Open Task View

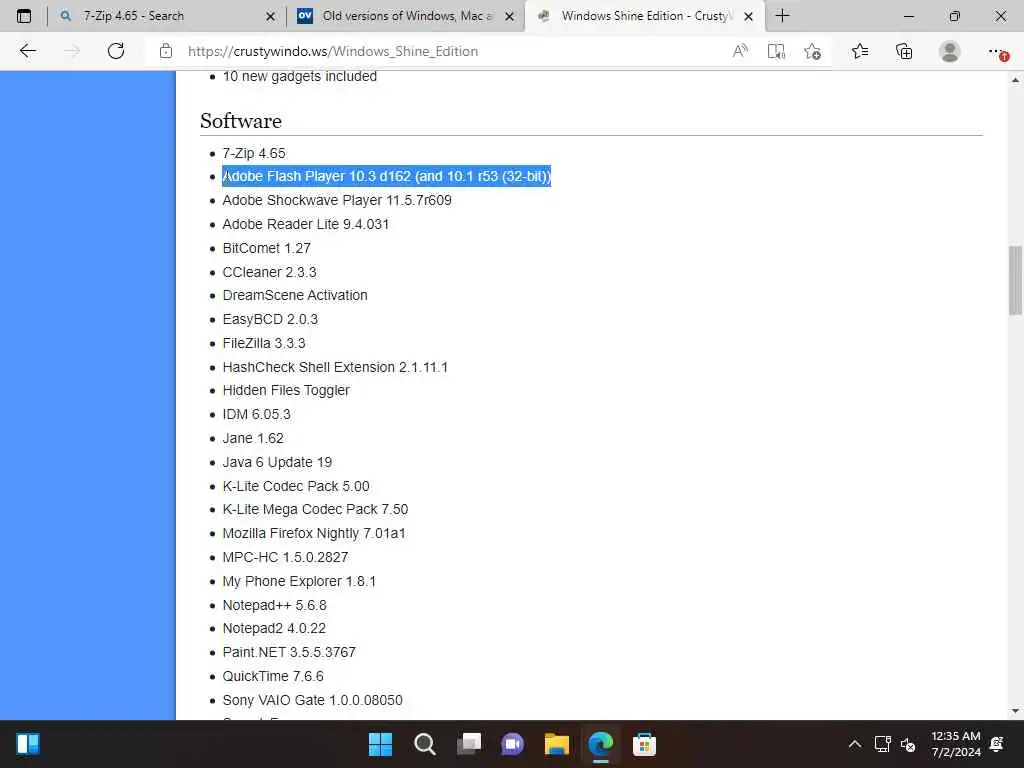point(469,744)
